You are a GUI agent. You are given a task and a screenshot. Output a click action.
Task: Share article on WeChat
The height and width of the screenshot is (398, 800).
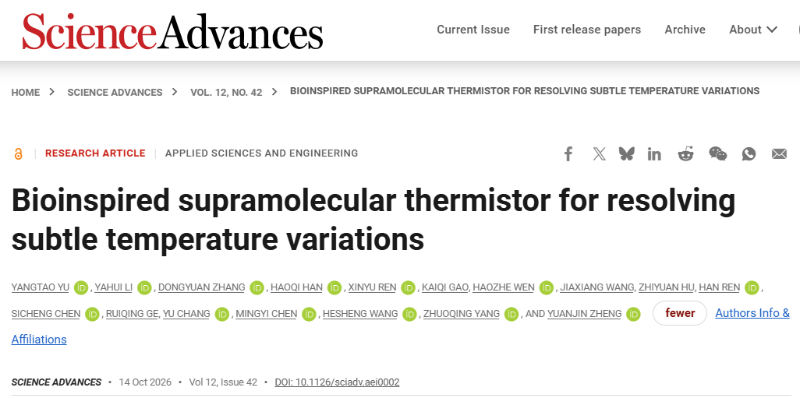pyautogui.click(x=718, y=154)
